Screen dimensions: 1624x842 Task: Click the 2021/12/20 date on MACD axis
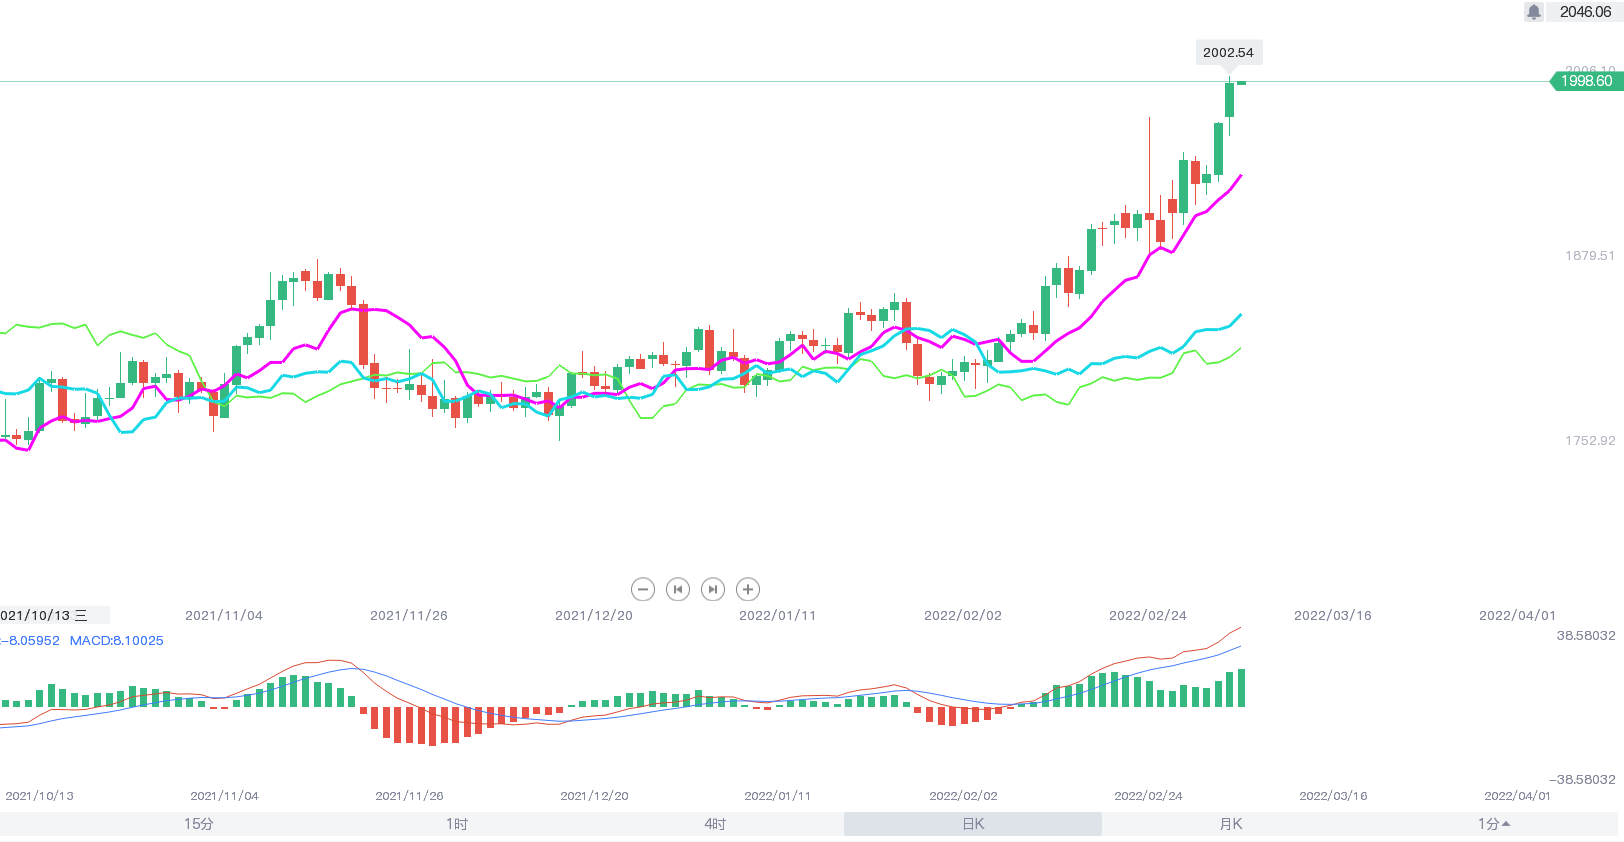pyautogui.click(x=594, y=796)
